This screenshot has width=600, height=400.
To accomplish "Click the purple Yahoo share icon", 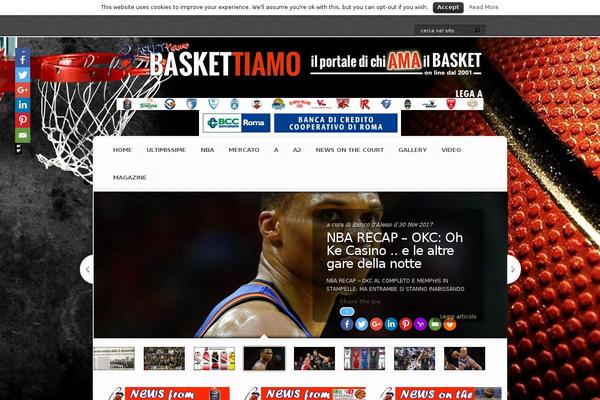I will (420, 324).
